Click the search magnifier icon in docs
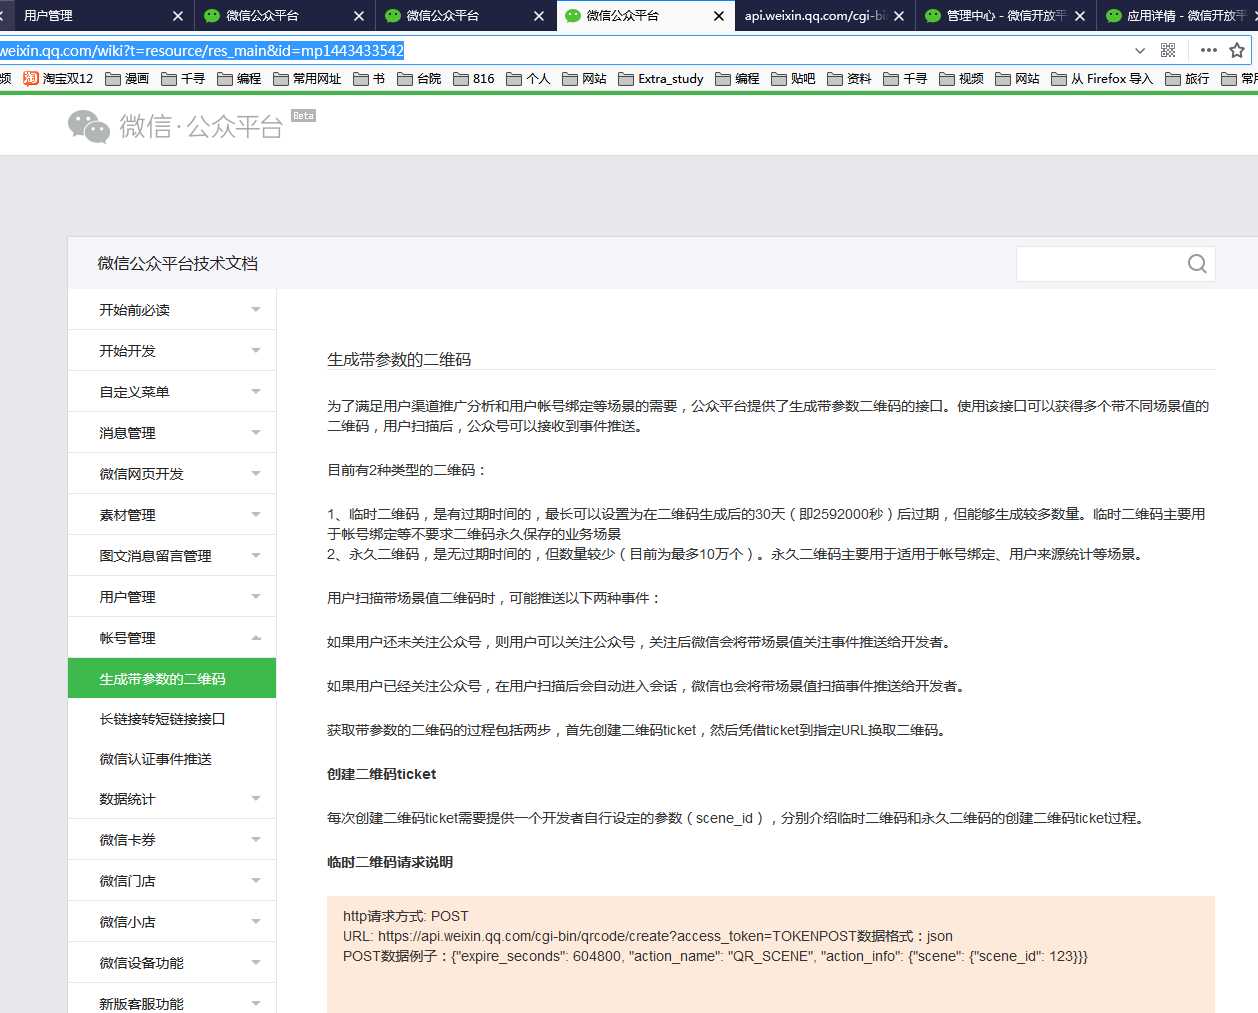This screenshot has width=1258, height=1013. 1196,264
